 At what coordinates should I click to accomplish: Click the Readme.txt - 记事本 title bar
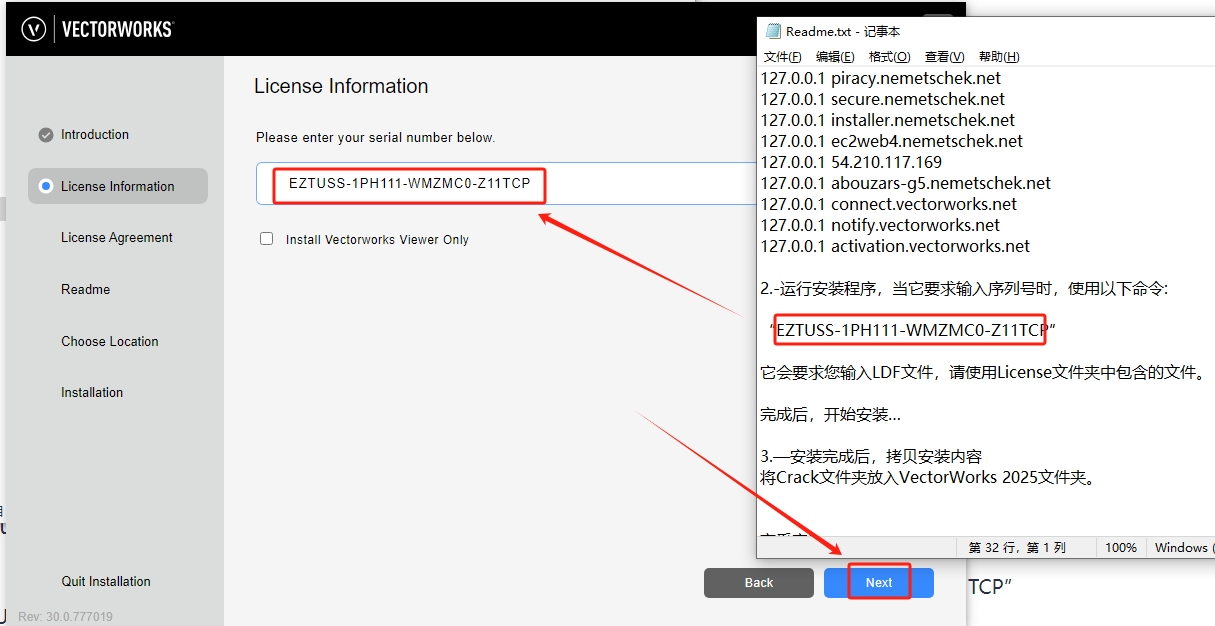coord(985,32)
